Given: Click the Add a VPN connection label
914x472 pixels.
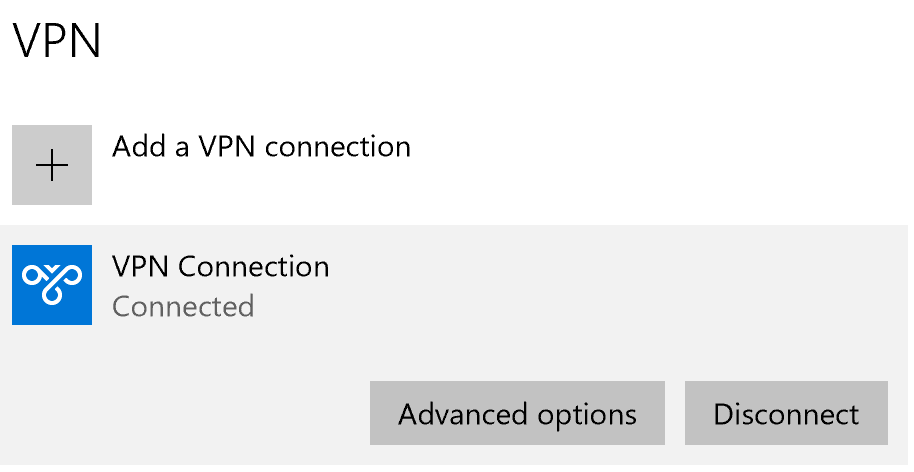Looking at the screenshot, I should 261,147.
